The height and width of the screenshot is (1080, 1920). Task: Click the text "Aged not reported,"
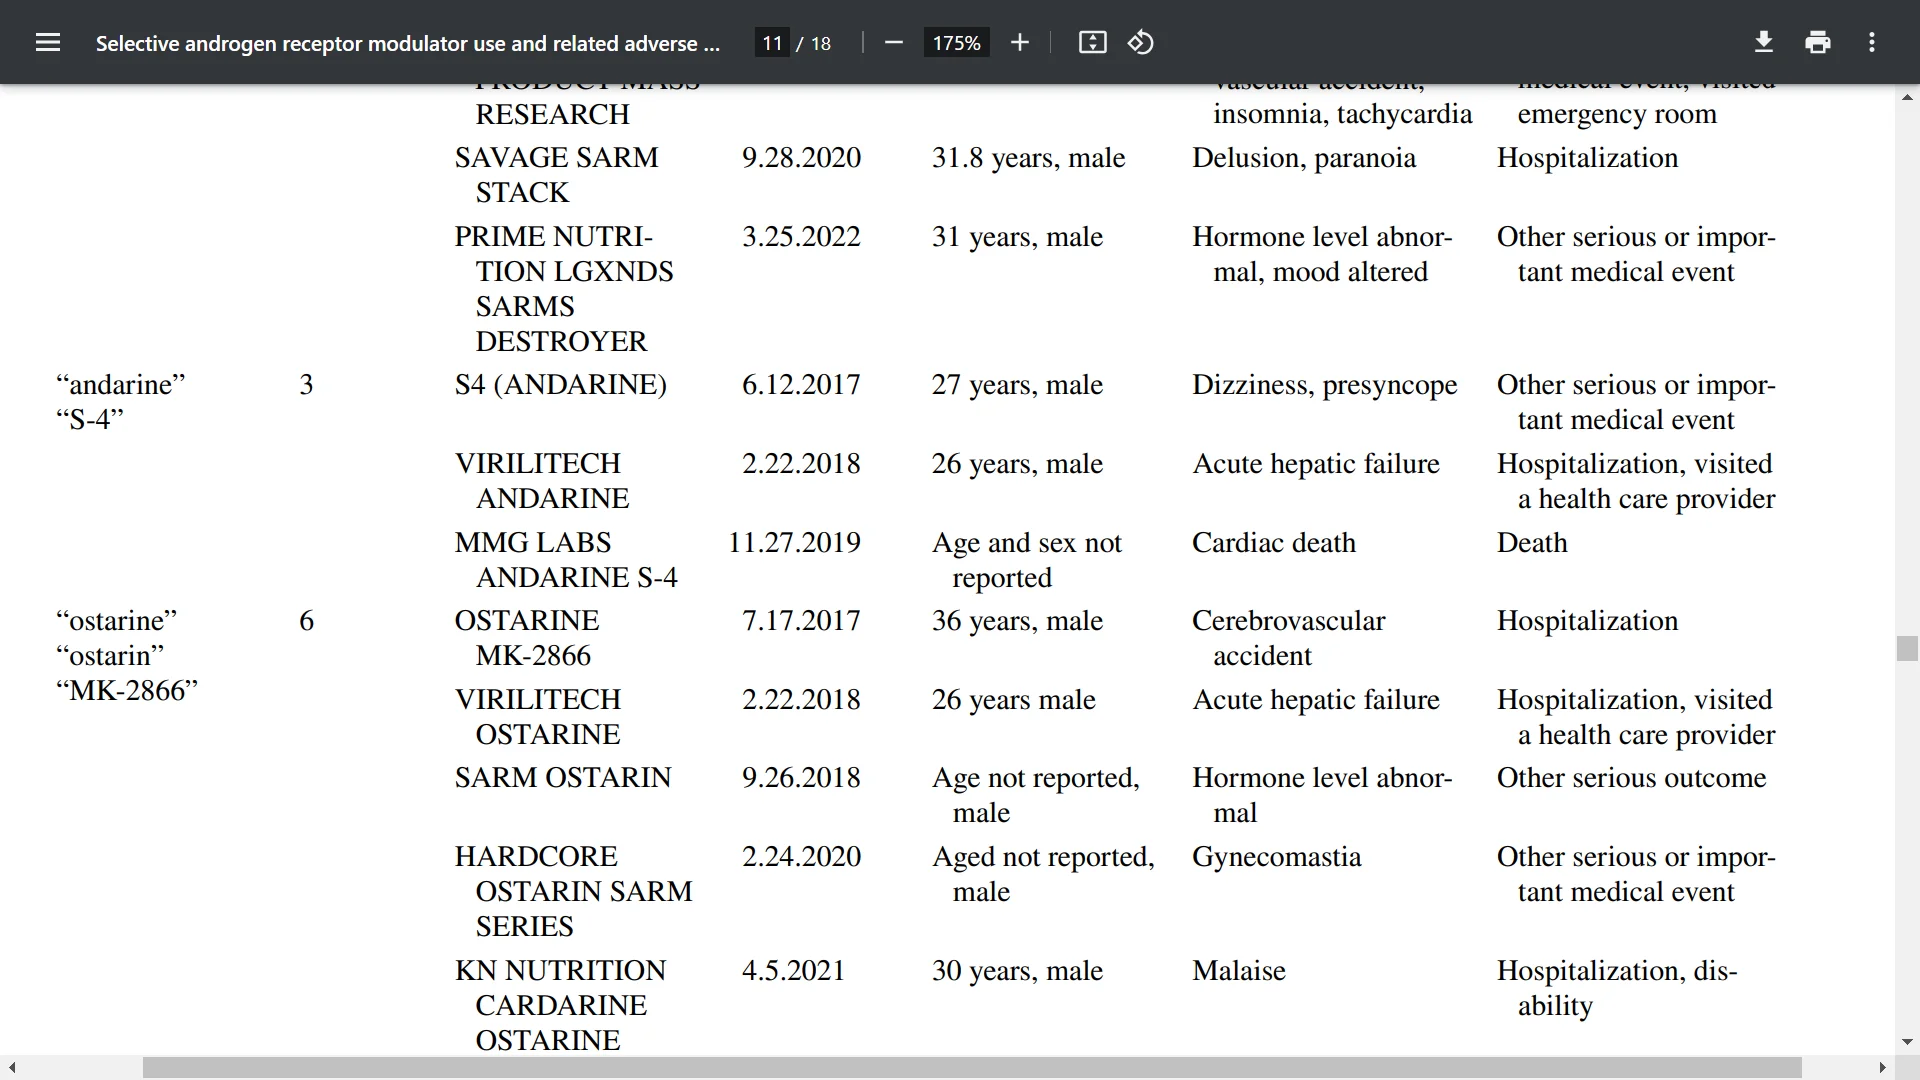[1043, 857]
